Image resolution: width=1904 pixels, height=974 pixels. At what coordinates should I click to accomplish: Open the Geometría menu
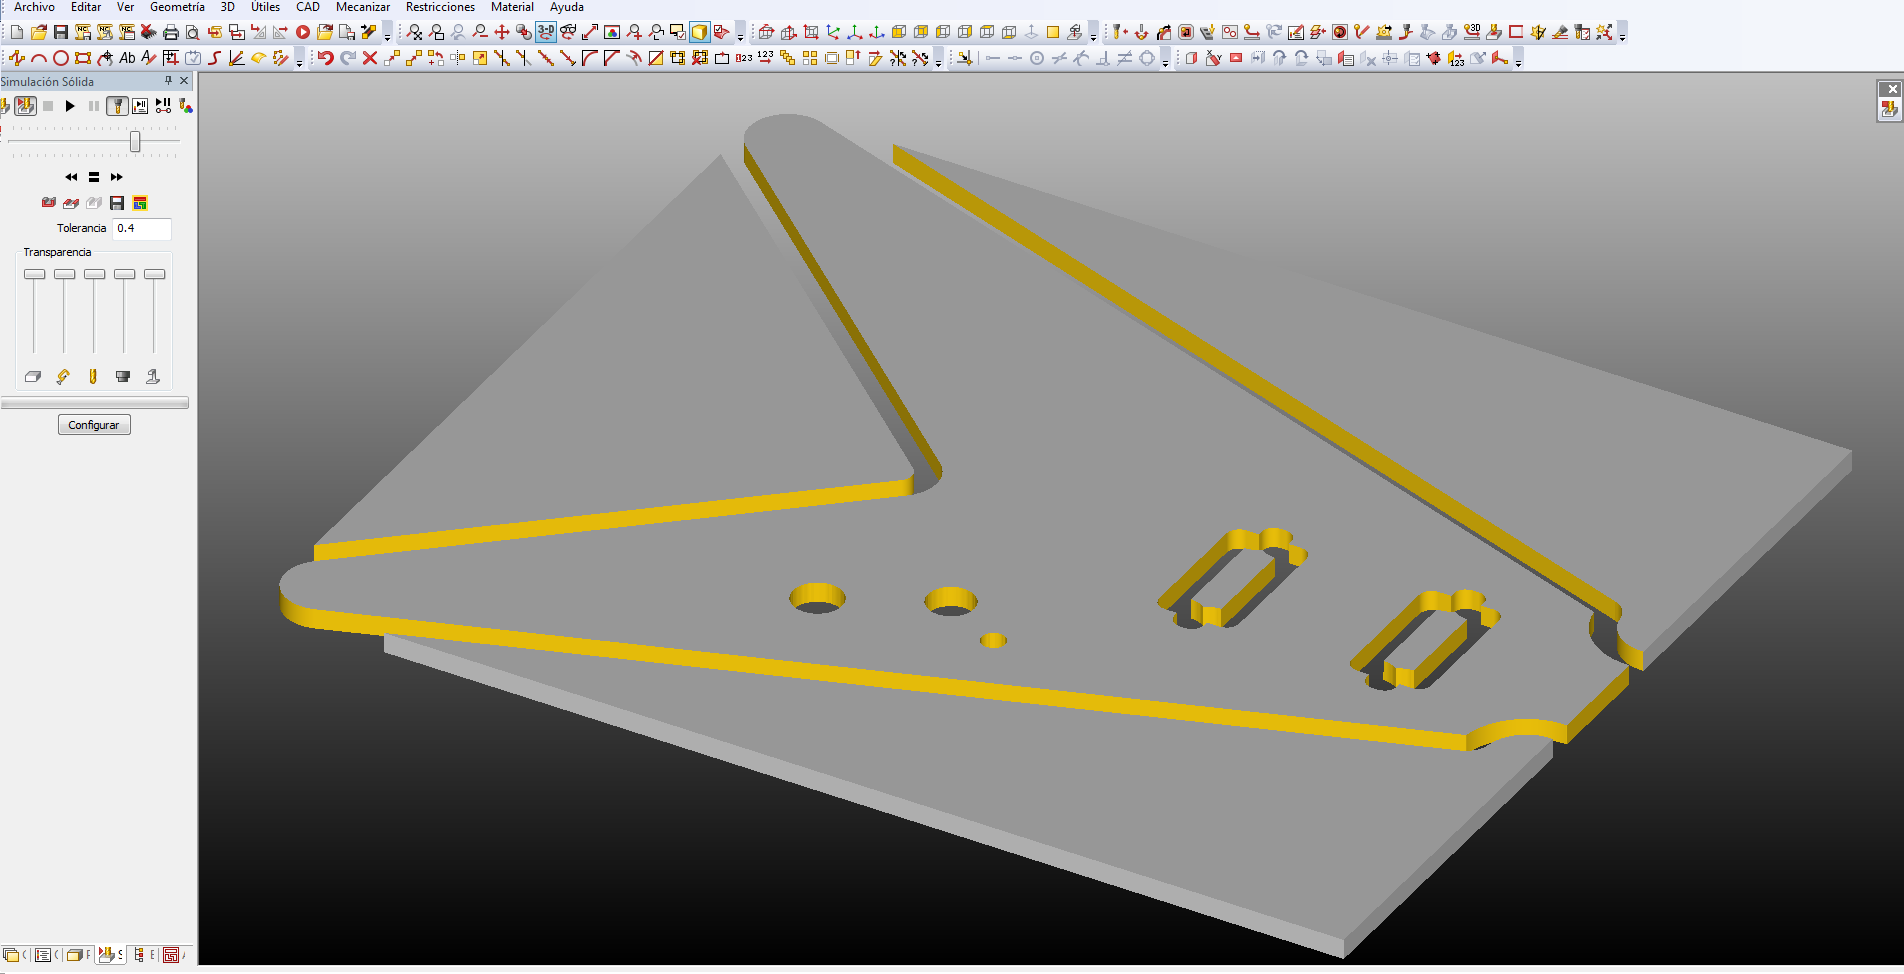[x=177, y=7]
